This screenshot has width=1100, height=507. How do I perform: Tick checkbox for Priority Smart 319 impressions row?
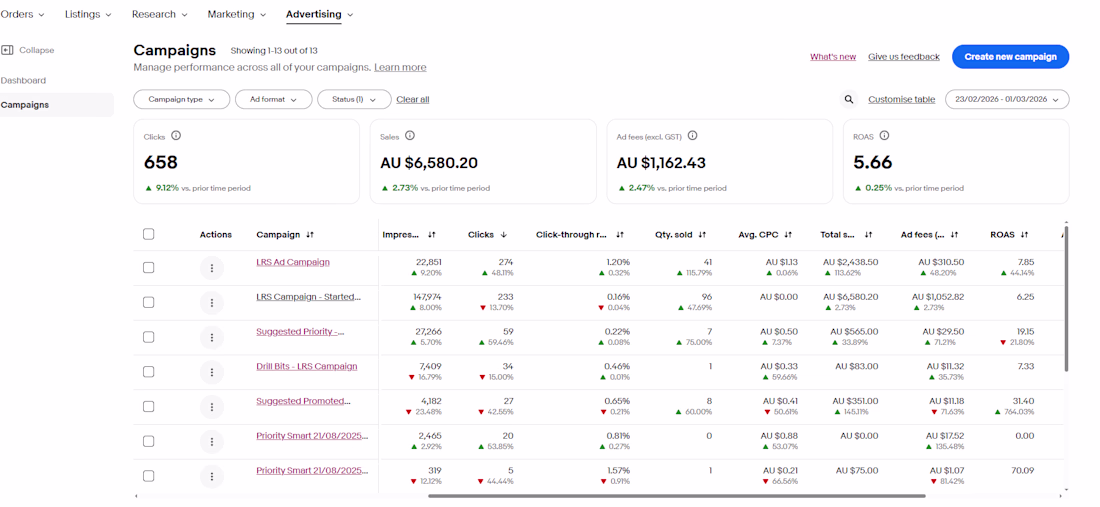[149, 476]
